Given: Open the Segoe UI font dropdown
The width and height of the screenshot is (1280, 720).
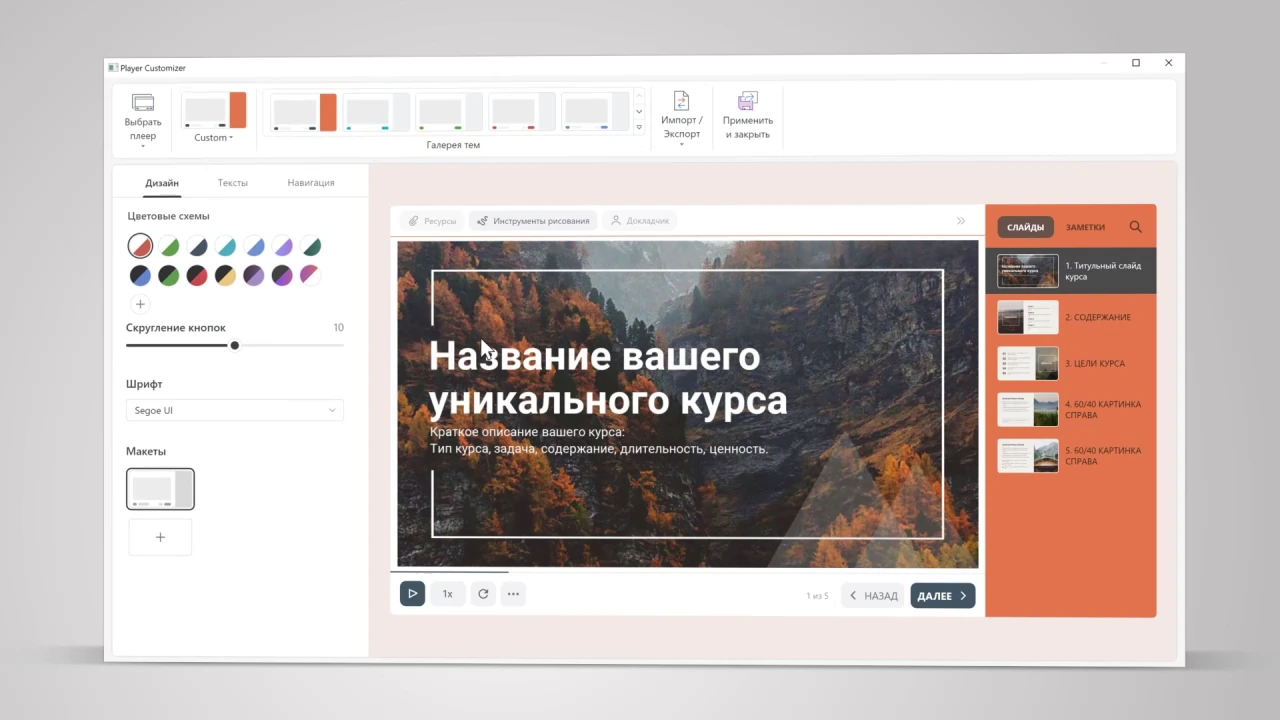Looking at the screenshot, I should pos(235,410).
